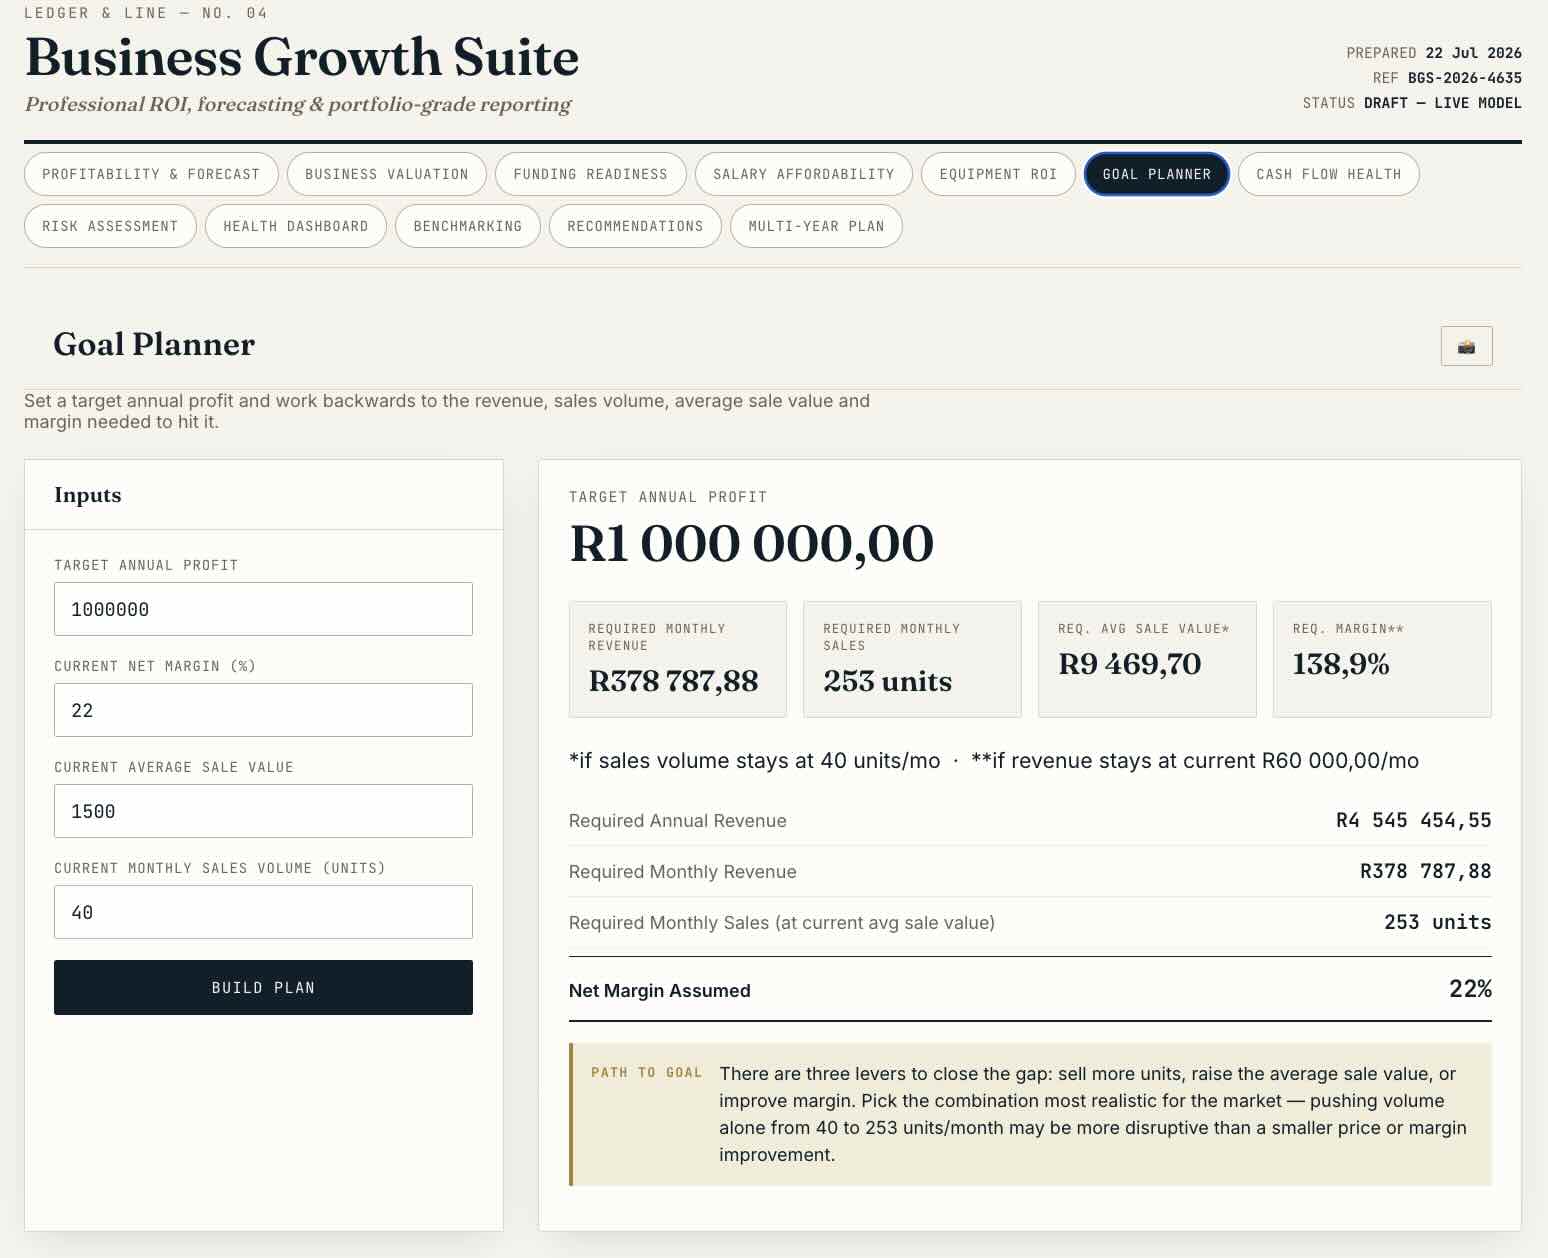The height and width of the screenshot is (1258, 1548).
Task: Switch to Business Valuation tab
Action: [x=387, y=174]
